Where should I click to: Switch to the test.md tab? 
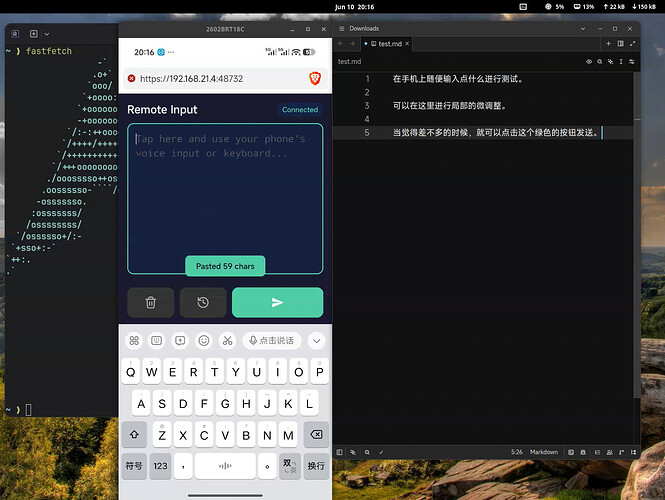point(386,44)
